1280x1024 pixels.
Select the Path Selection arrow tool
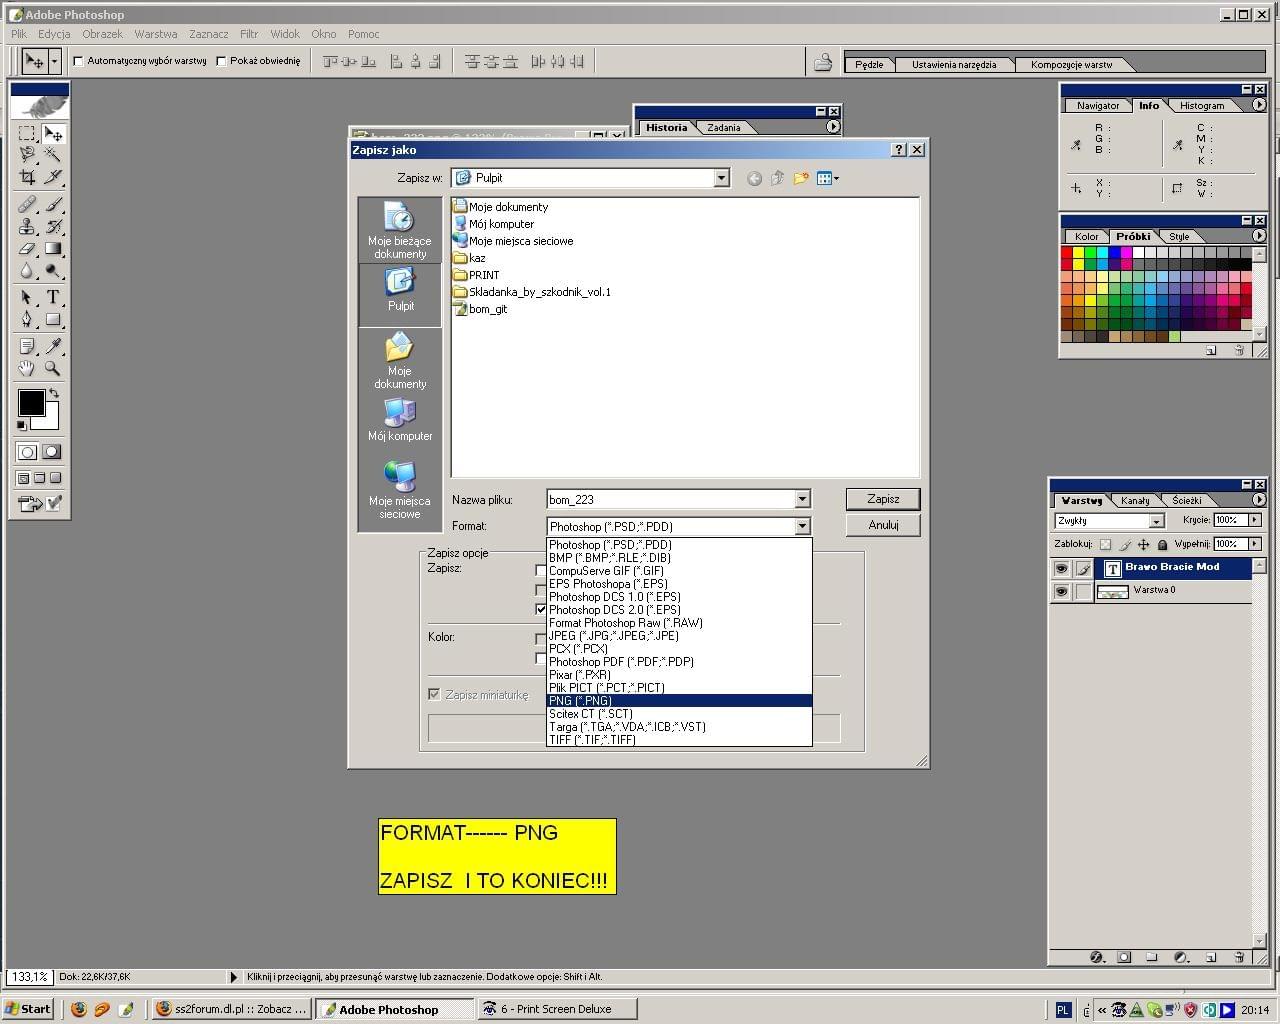coord(27,298)
